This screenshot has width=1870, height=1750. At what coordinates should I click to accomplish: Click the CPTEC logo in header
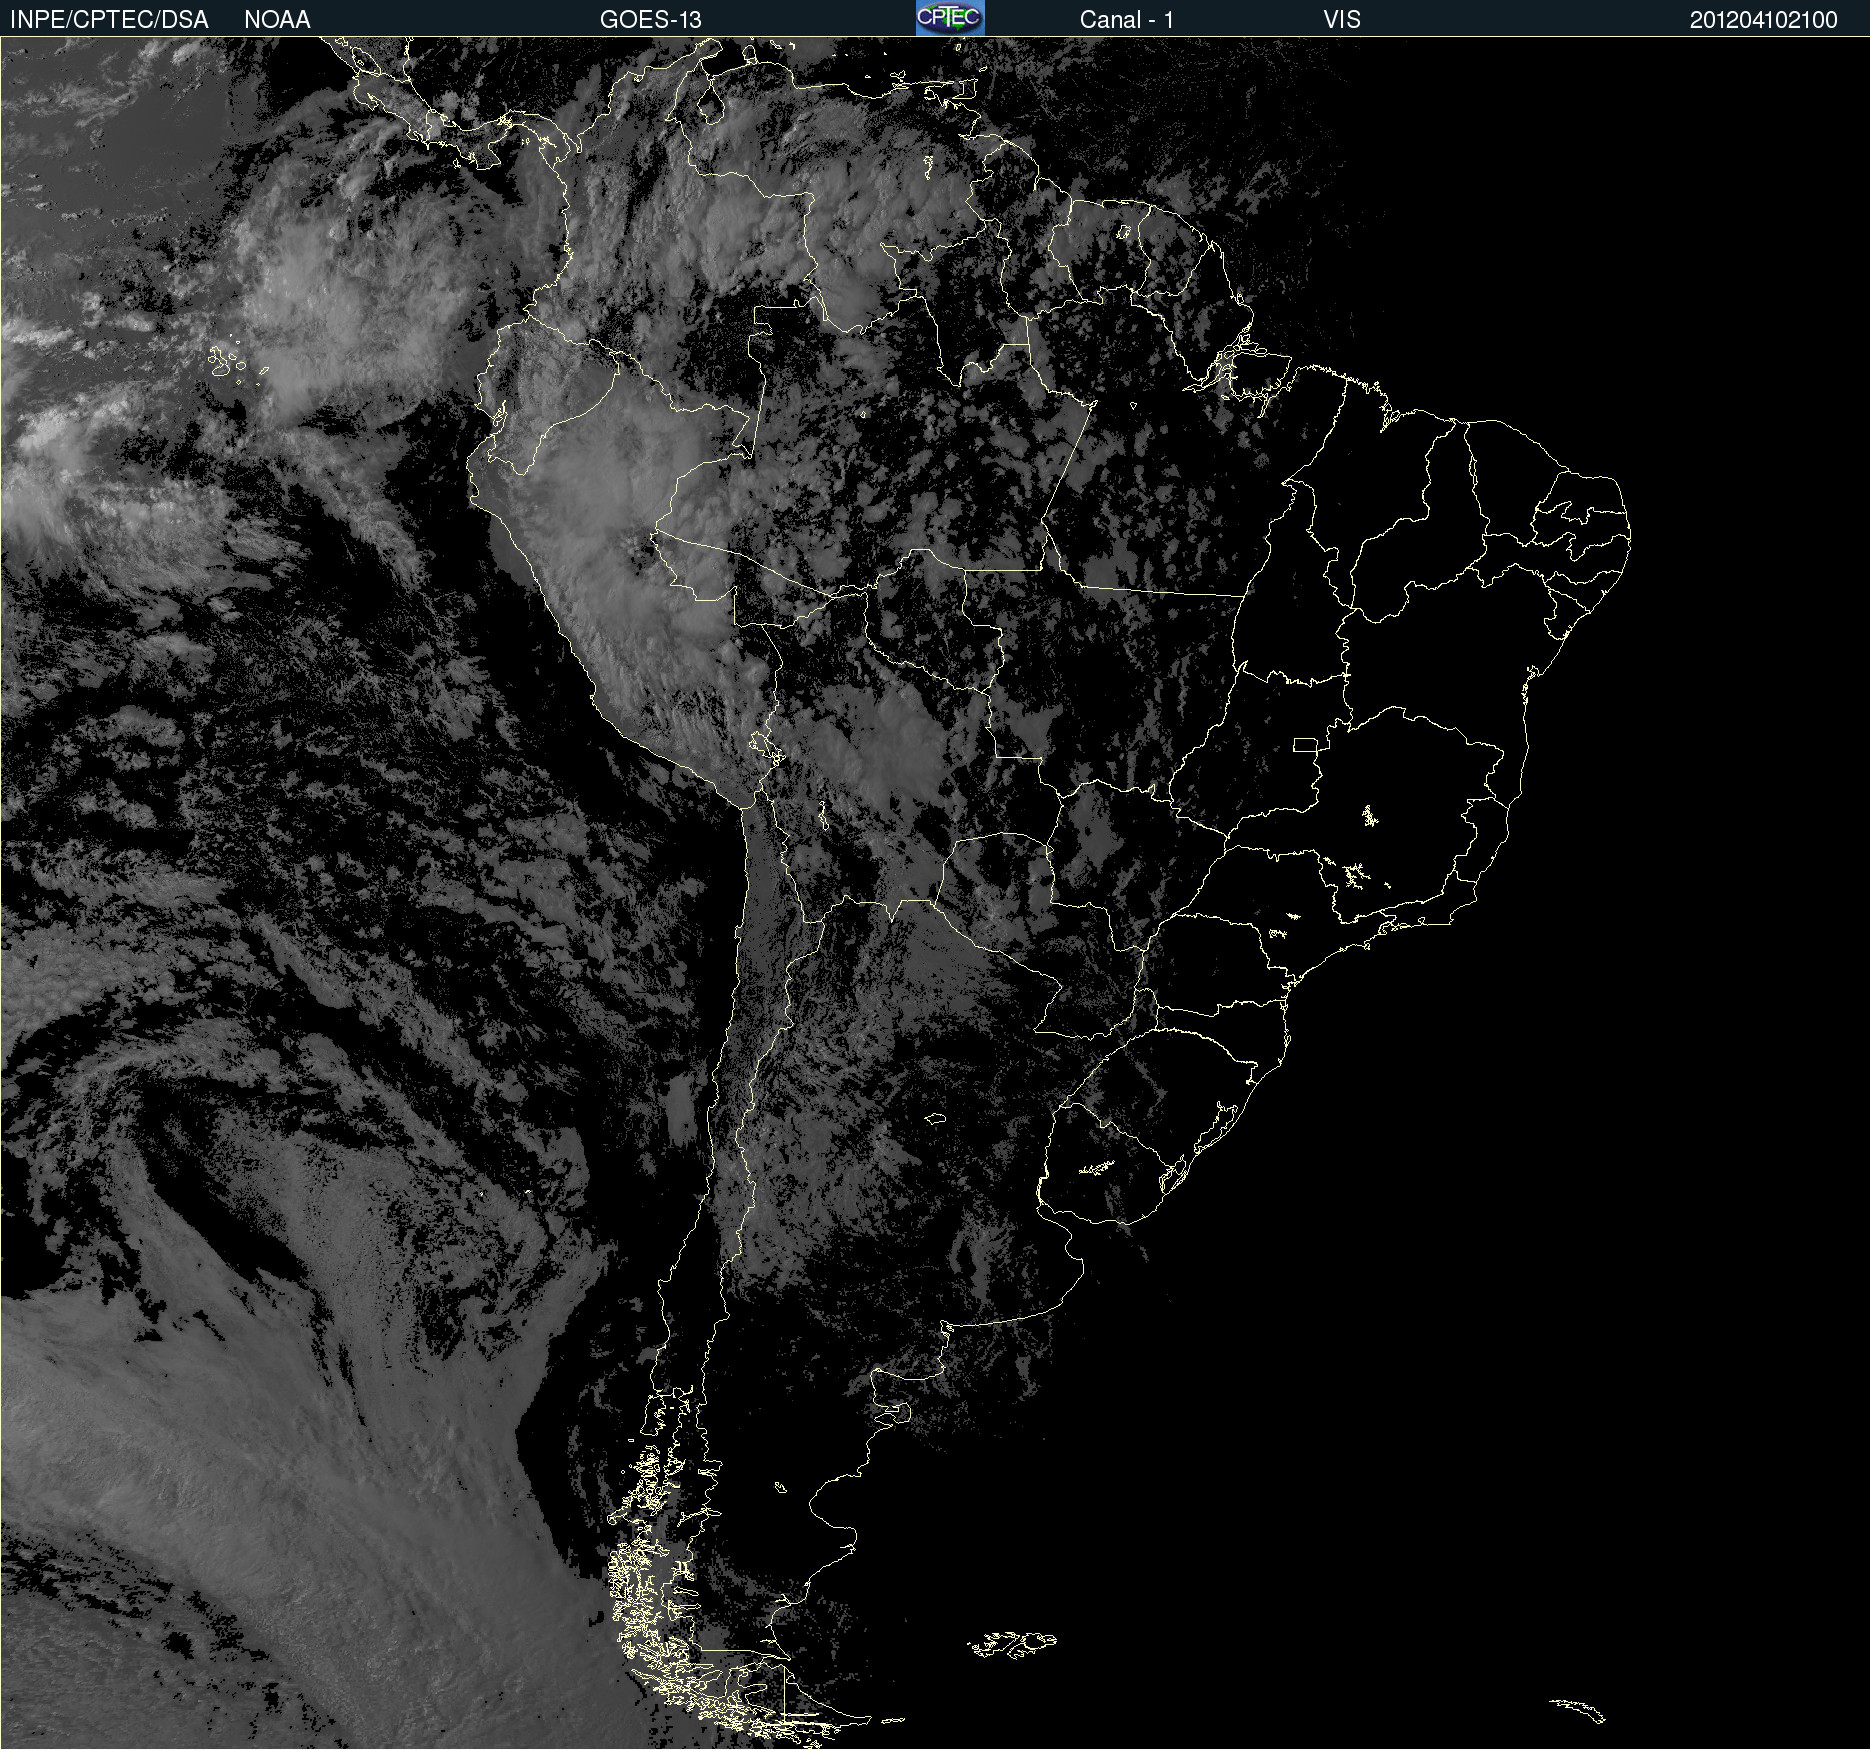coord(950,18)
